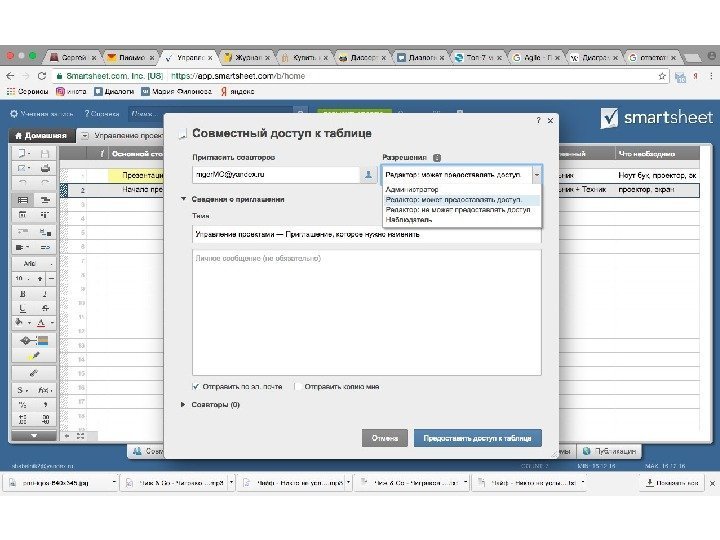
Task: Click the smartsheet logo
Action: tap(657, 118)
